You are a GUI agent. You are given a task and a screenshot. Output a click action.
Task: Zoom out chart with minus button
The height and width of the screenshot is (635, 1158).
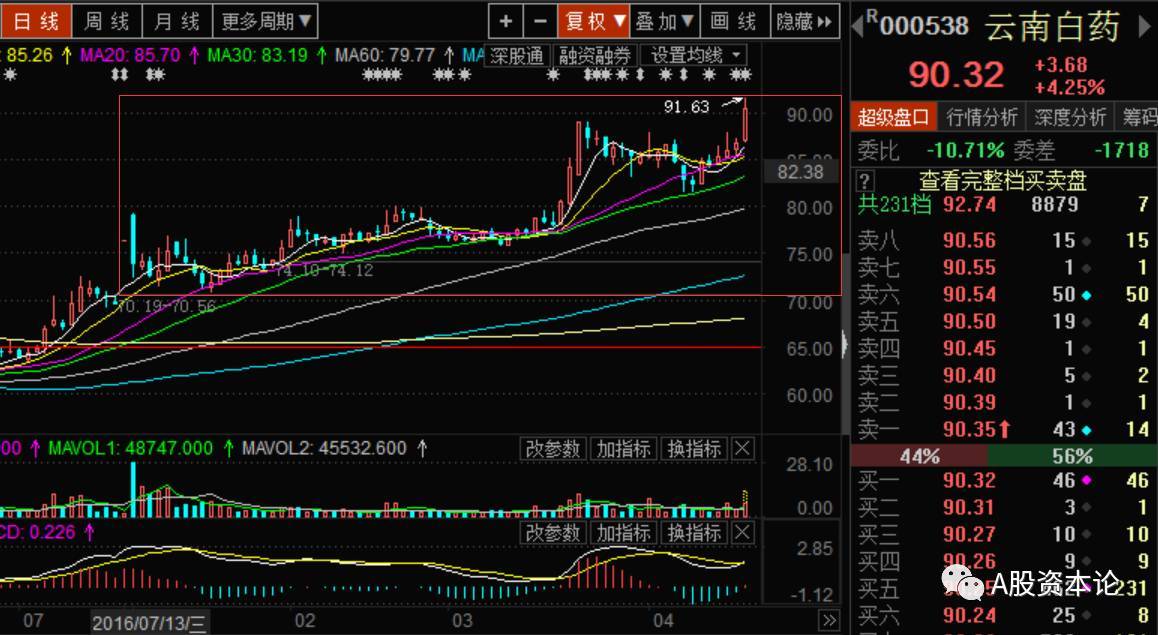pos(540,21)
